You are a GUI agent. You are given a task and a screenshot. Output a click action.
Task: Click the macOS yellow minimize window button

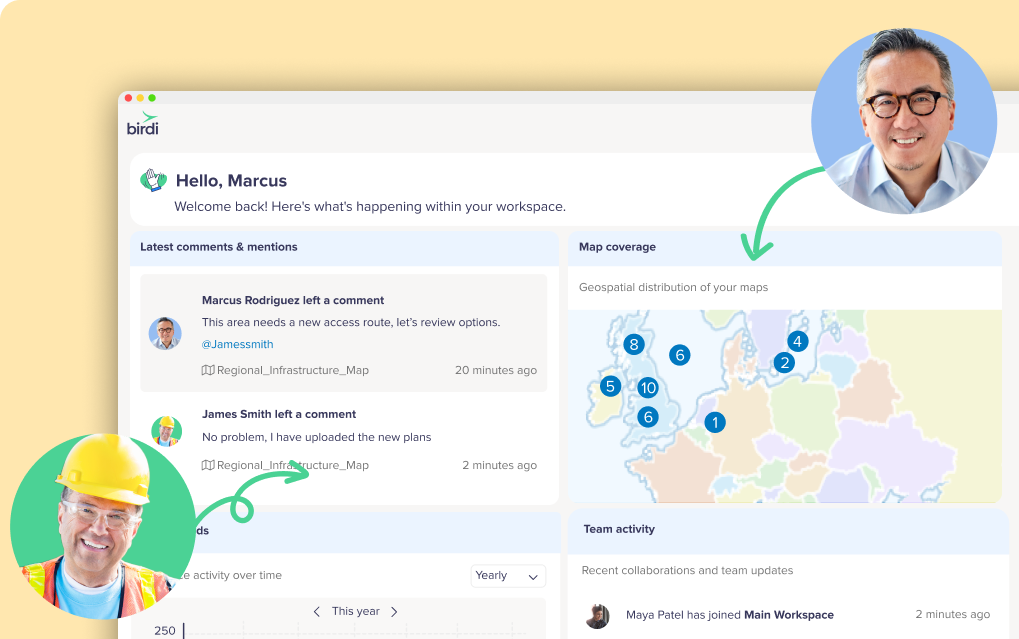click(x=140, y=98)
